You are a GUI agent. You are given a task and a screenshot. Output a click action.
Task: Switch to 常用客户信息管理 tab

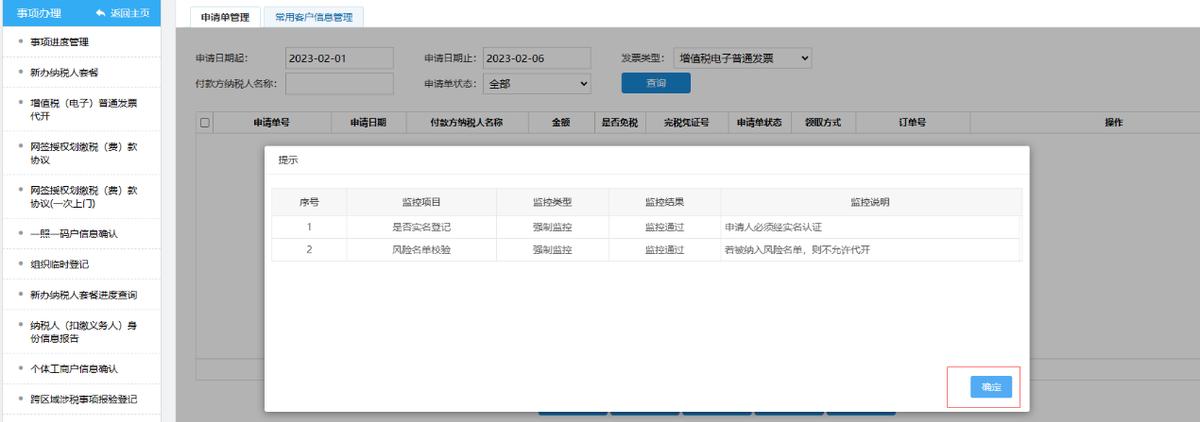pyautogui.click(x=313, y=17)
